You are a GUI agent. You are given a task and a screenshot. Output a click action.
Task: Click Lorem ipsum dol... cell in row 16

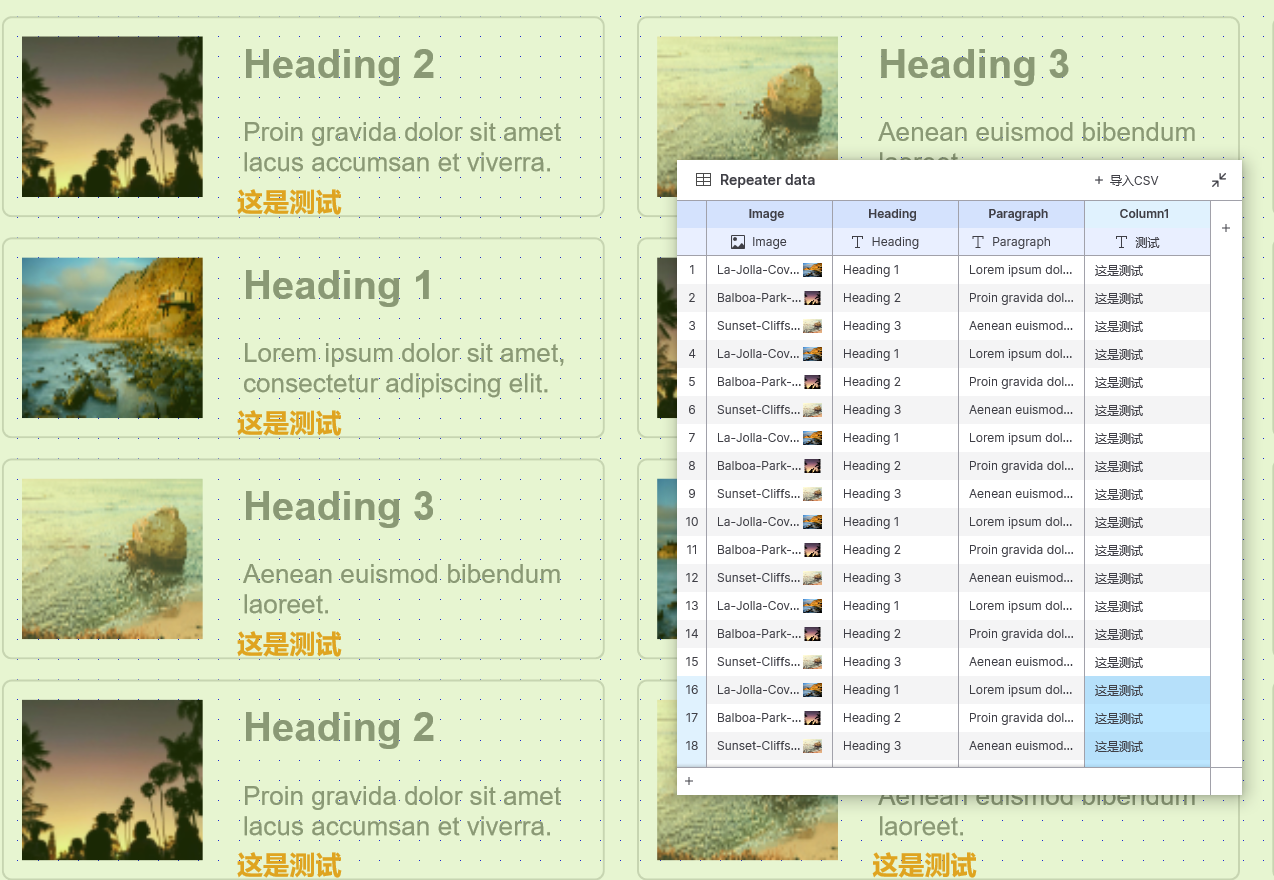tap(1021, 690)
